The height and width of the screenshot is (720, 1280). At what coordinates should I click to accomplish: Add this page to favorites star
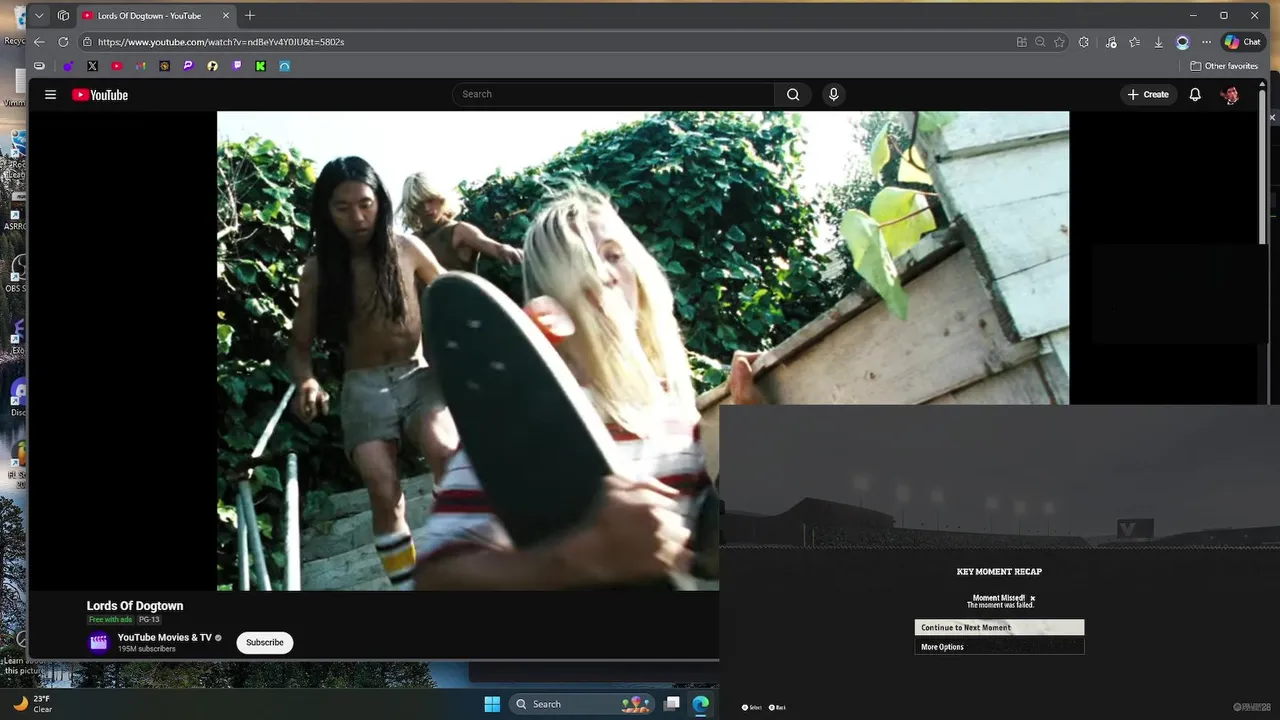pyautogui.click(x=1059, y=42)
